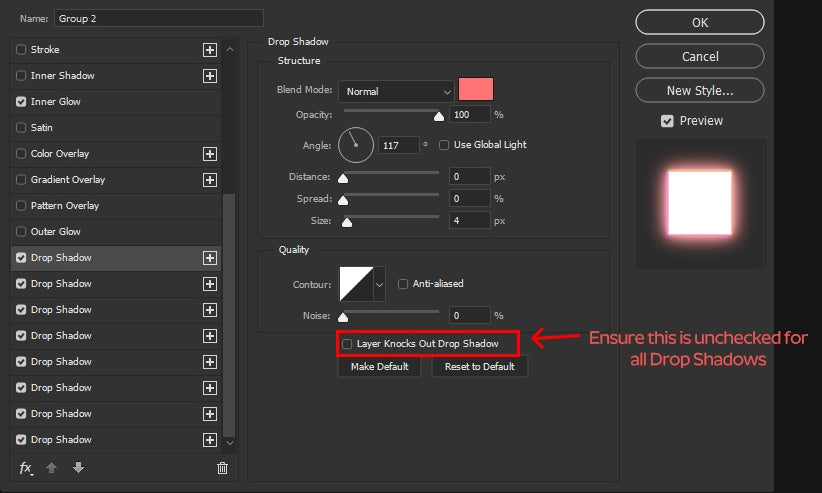The image size is (822, 493).
Task: Enable the Outer Glow checkbox
Action: (x=21, y=232)
